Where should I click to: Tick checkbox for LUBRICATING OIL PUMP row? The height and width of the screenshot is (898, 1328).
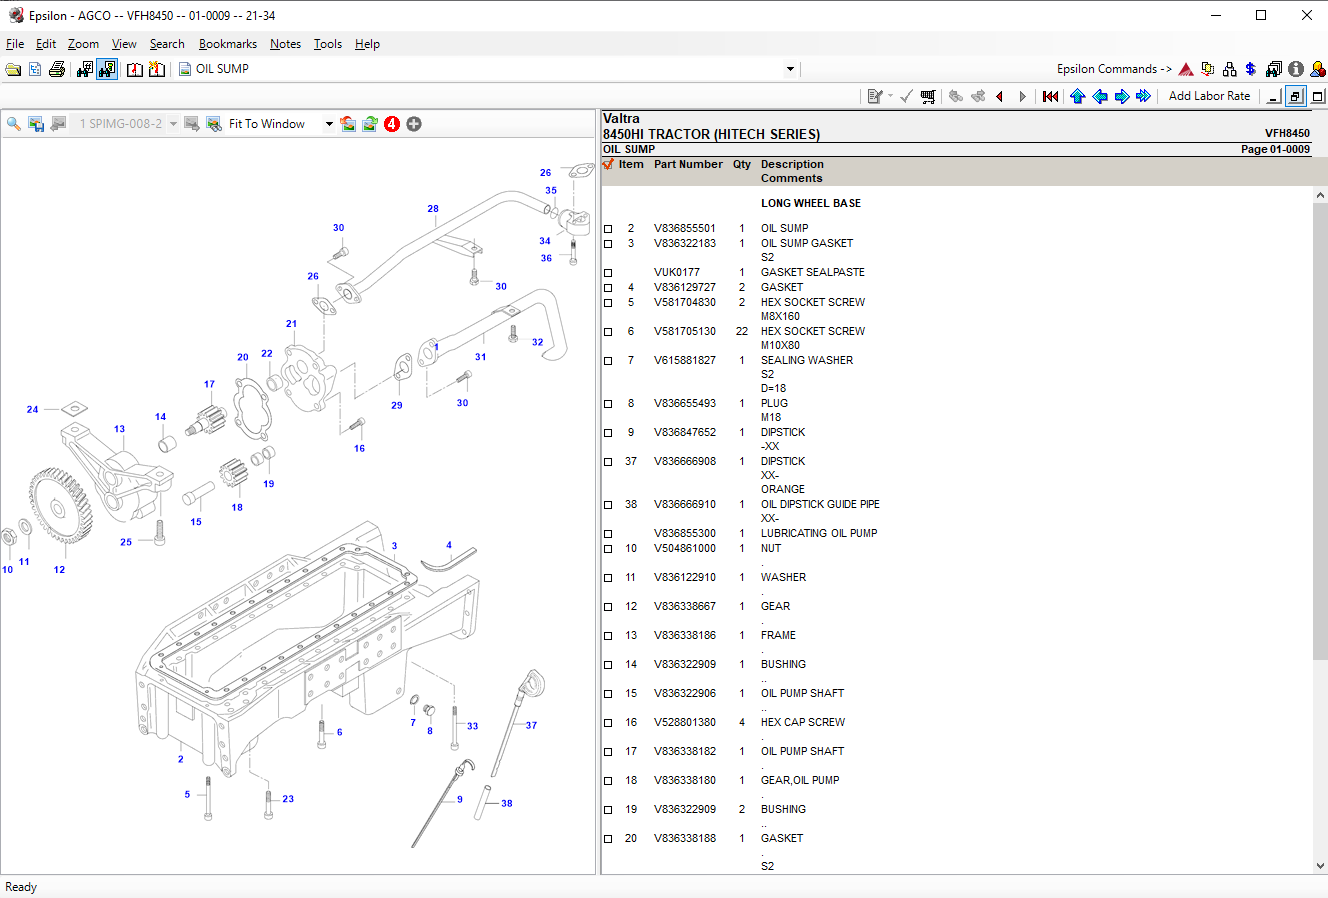[x=608, y=534]
